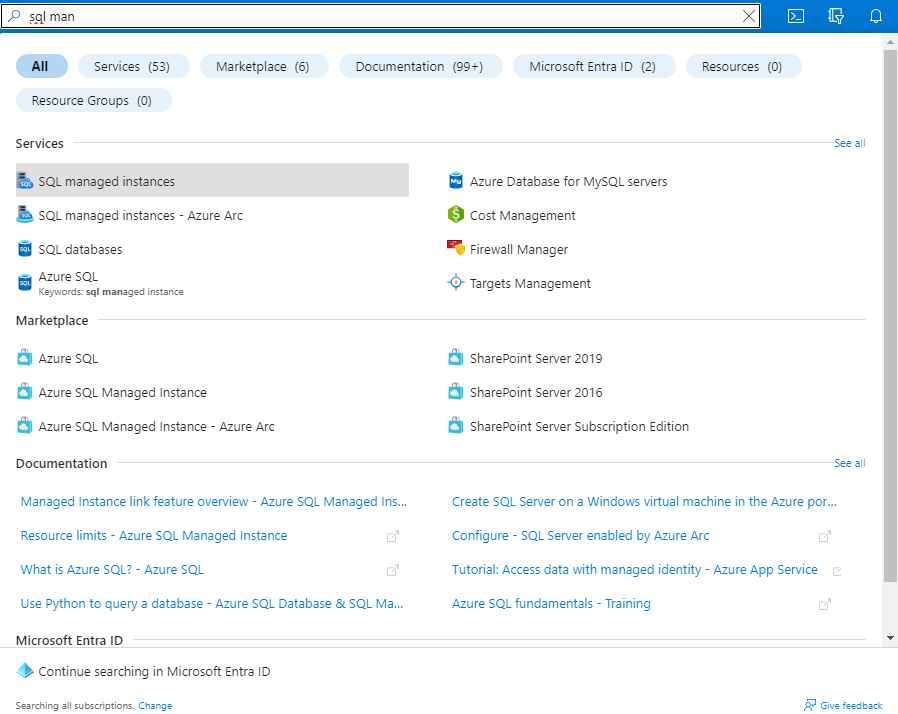
Task: Click the Marketplace Azure SQL bag icon
Action: (25, 358)
